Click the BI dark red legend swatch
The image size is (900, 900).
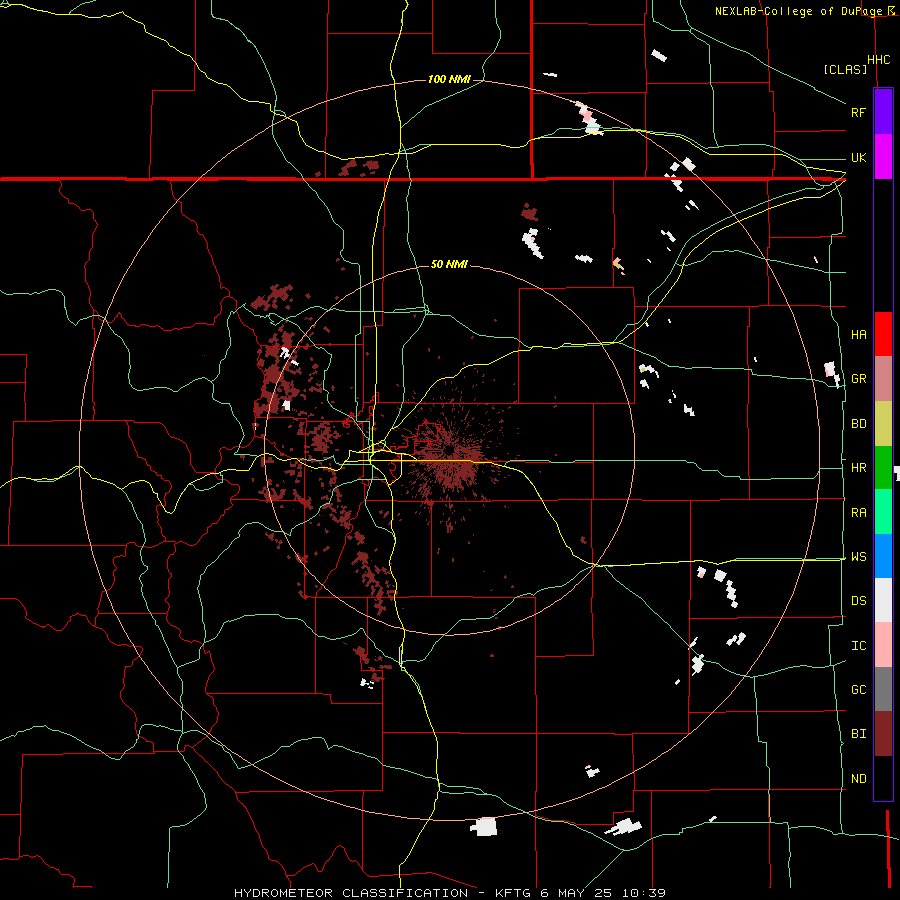[883, 734]
